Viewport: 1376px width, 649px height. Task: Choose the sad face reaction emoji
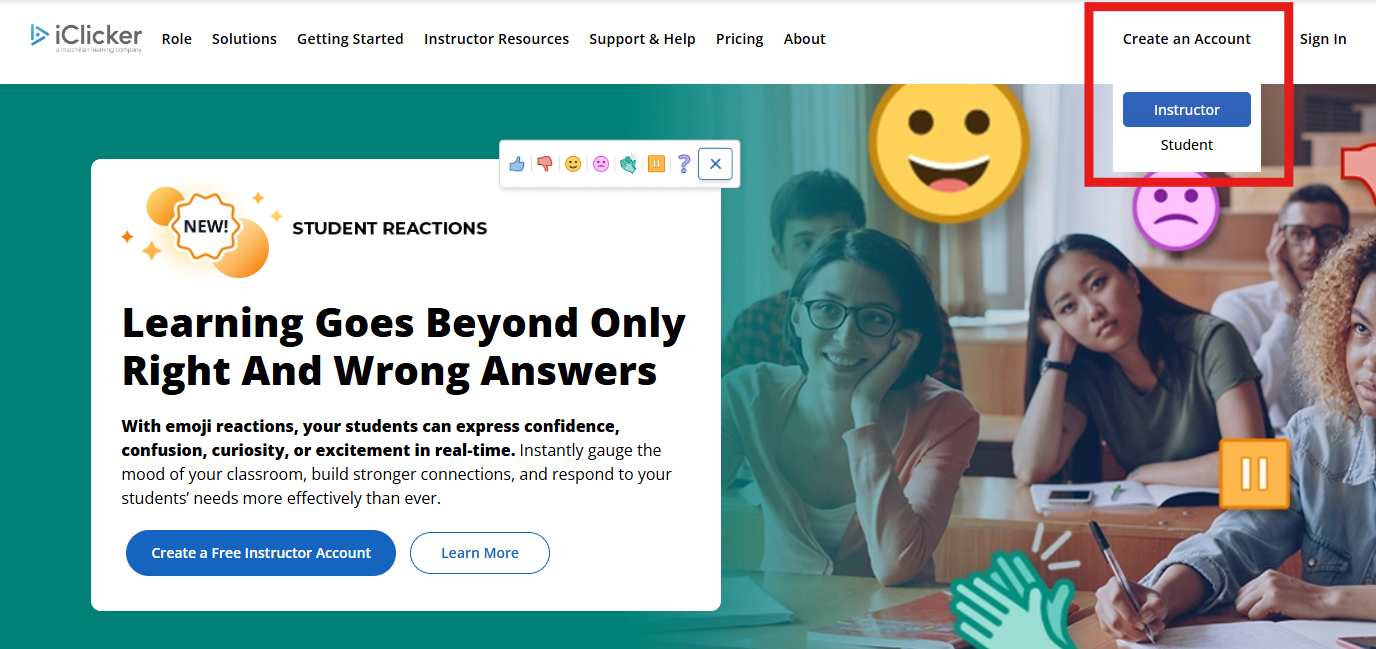click(601, 164)
